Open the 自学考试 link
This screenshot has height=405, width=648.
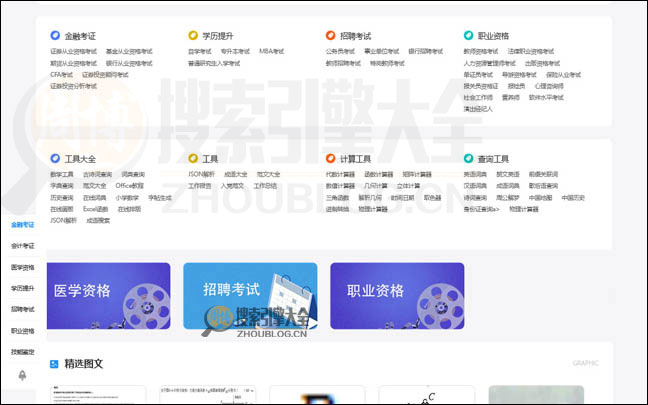pyautogui.click(x=200, y=52)
